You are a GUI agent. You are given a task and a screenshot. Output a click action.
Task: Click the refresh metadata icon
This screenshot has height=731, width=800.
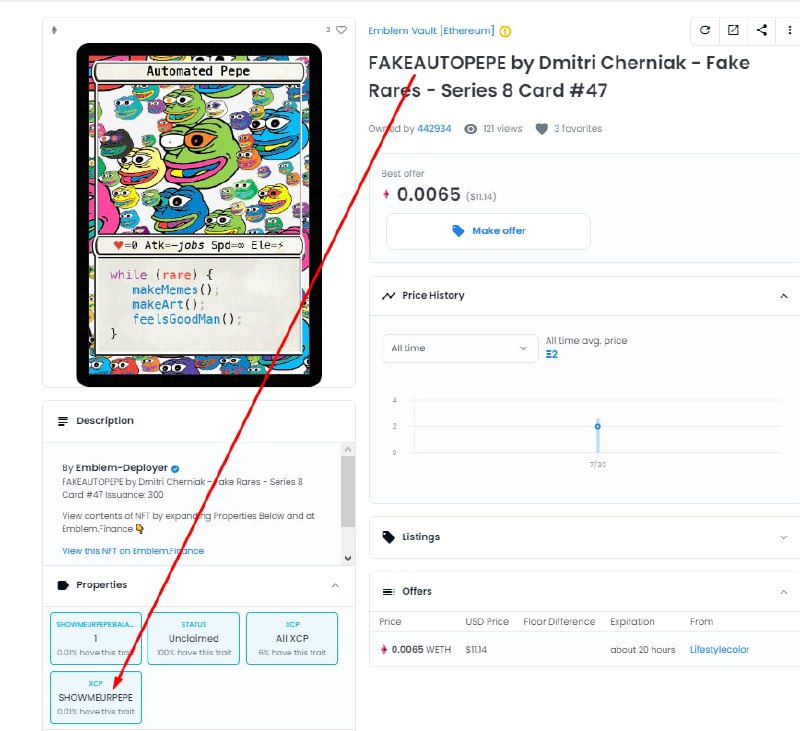[x=705, y=30]
